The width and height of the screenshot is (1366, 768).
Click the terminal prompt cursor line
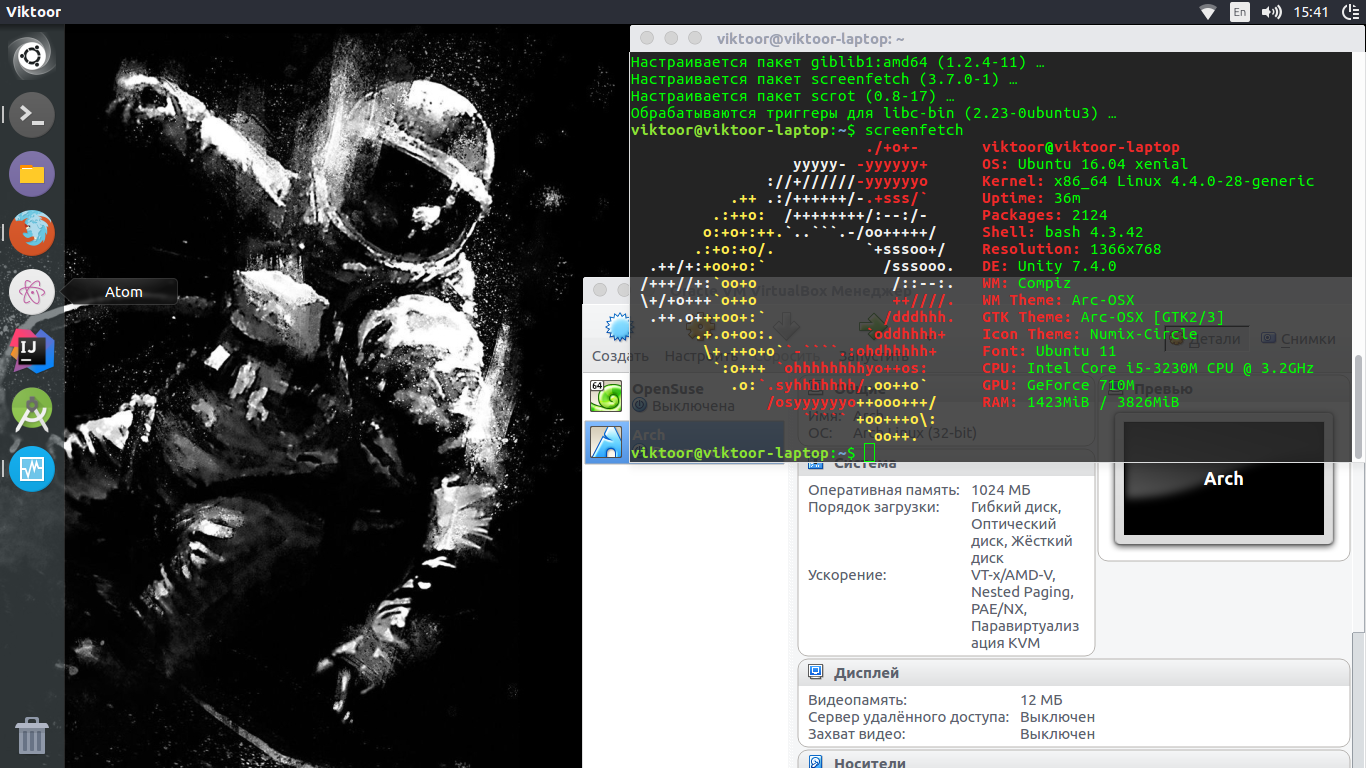click(753, 453)
